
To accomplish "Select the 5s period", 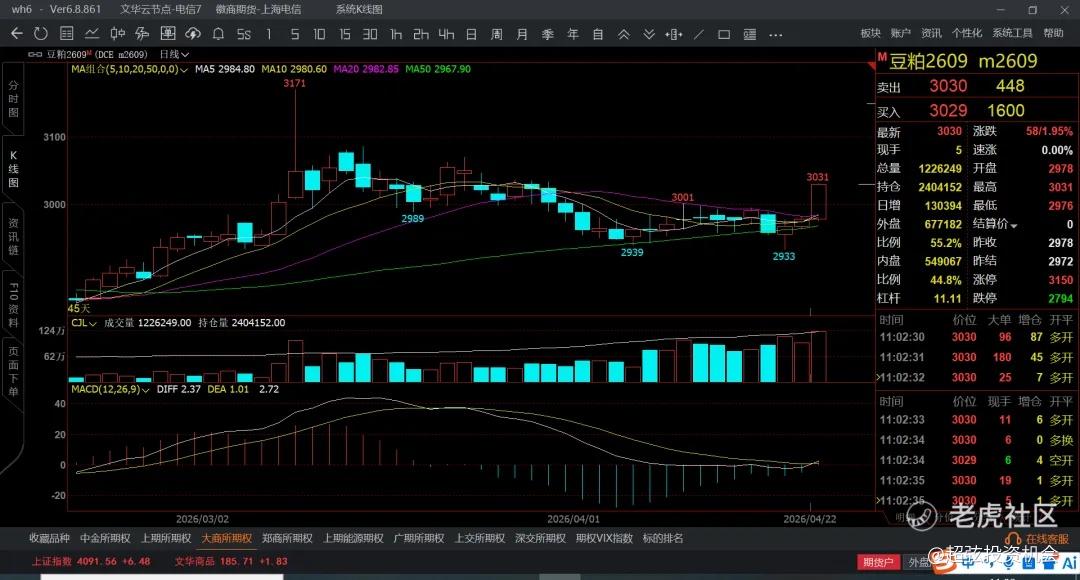I will [244, 34].
